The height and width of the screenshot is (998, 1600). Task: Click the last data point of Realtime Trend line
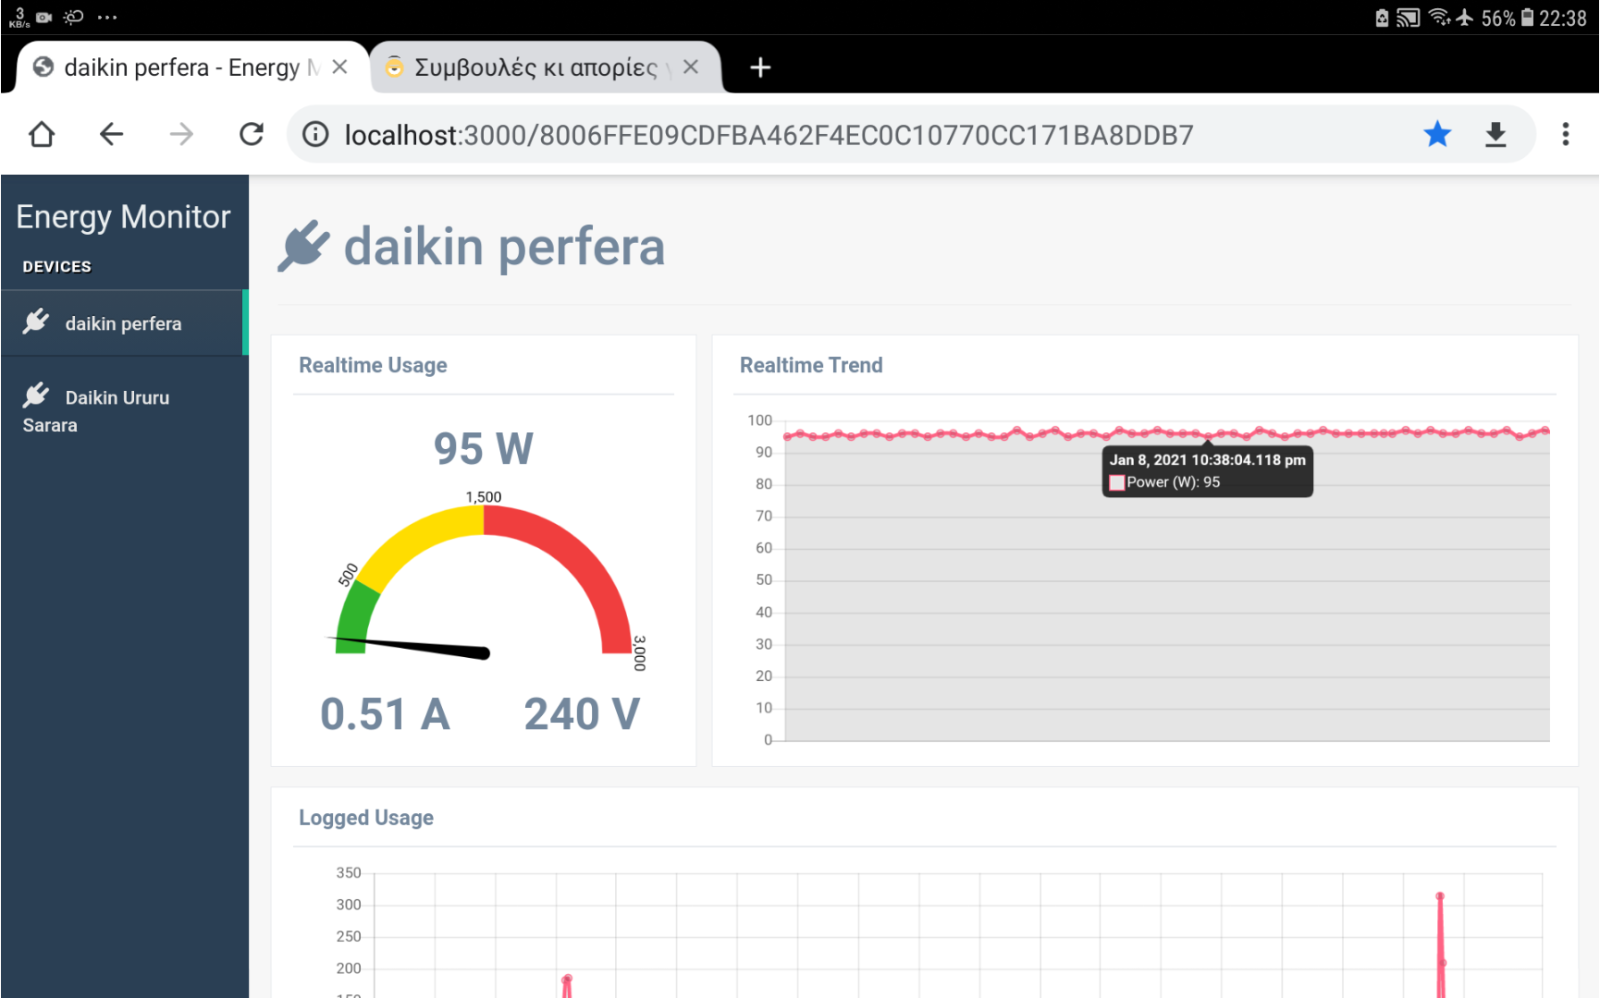coord(1546,431)
